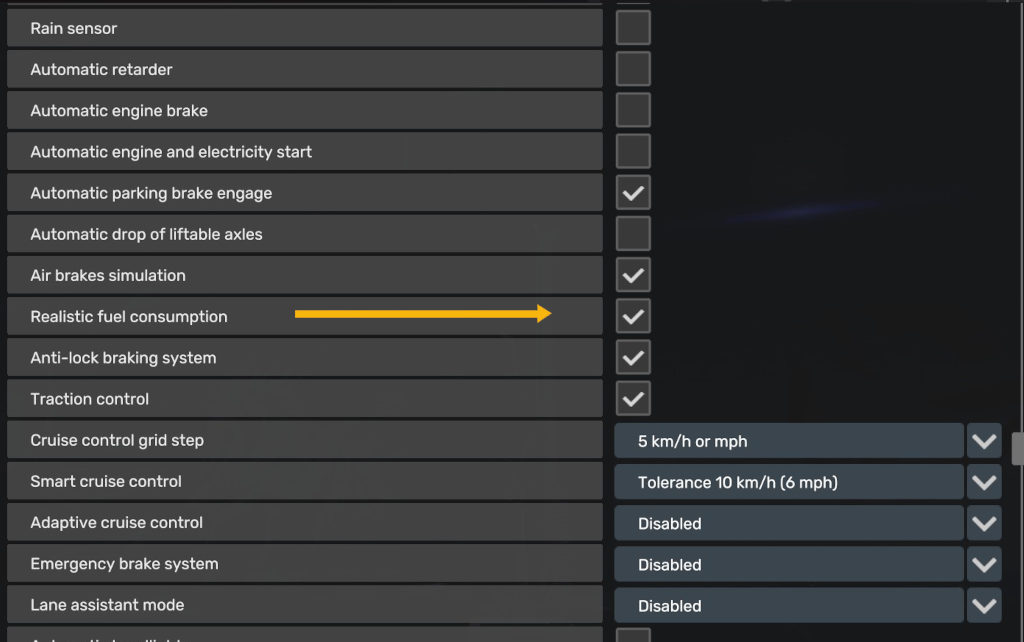Screen dimensions: 1024x642
Task: Enable the Rain sensor checkbox
Action: pos(632,27)
